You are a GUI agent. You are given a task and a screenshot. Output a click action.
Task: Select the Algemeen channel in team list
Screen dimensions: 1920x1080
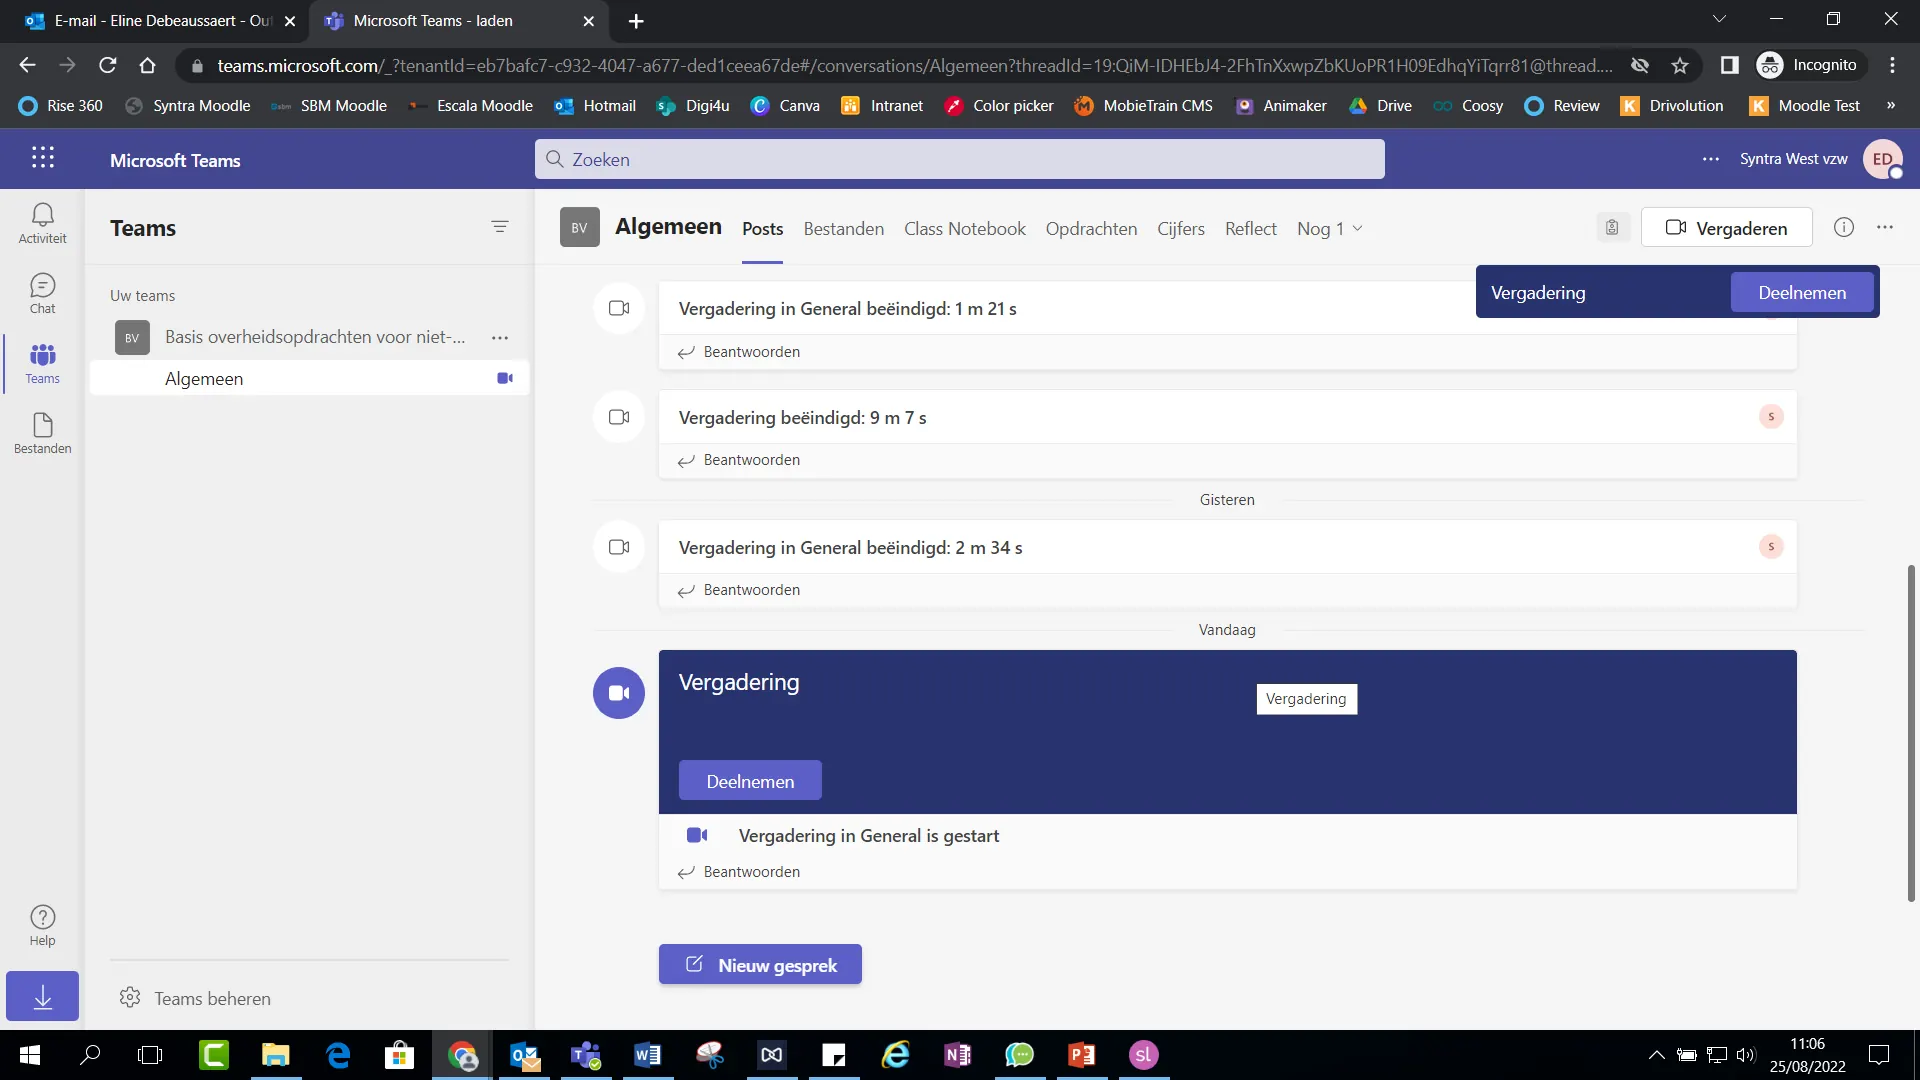(310, 378)
